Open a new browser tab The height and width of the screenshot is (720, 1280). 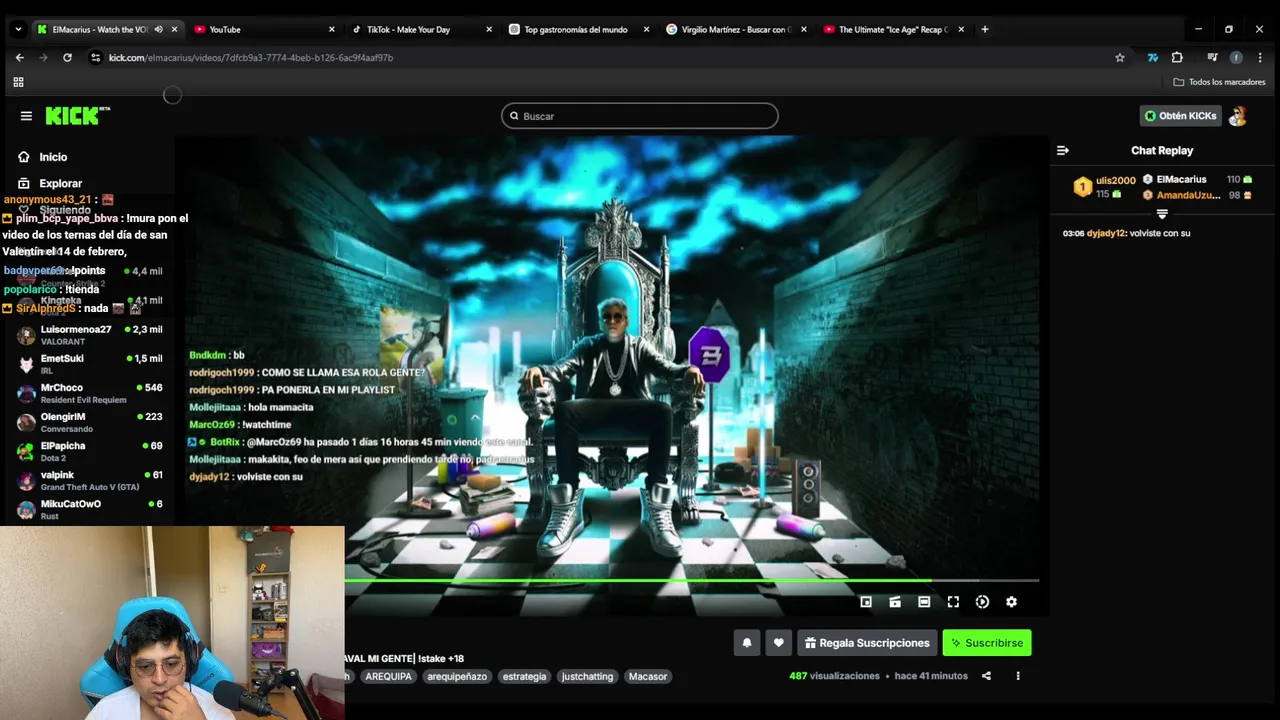[x=985, y=29]
